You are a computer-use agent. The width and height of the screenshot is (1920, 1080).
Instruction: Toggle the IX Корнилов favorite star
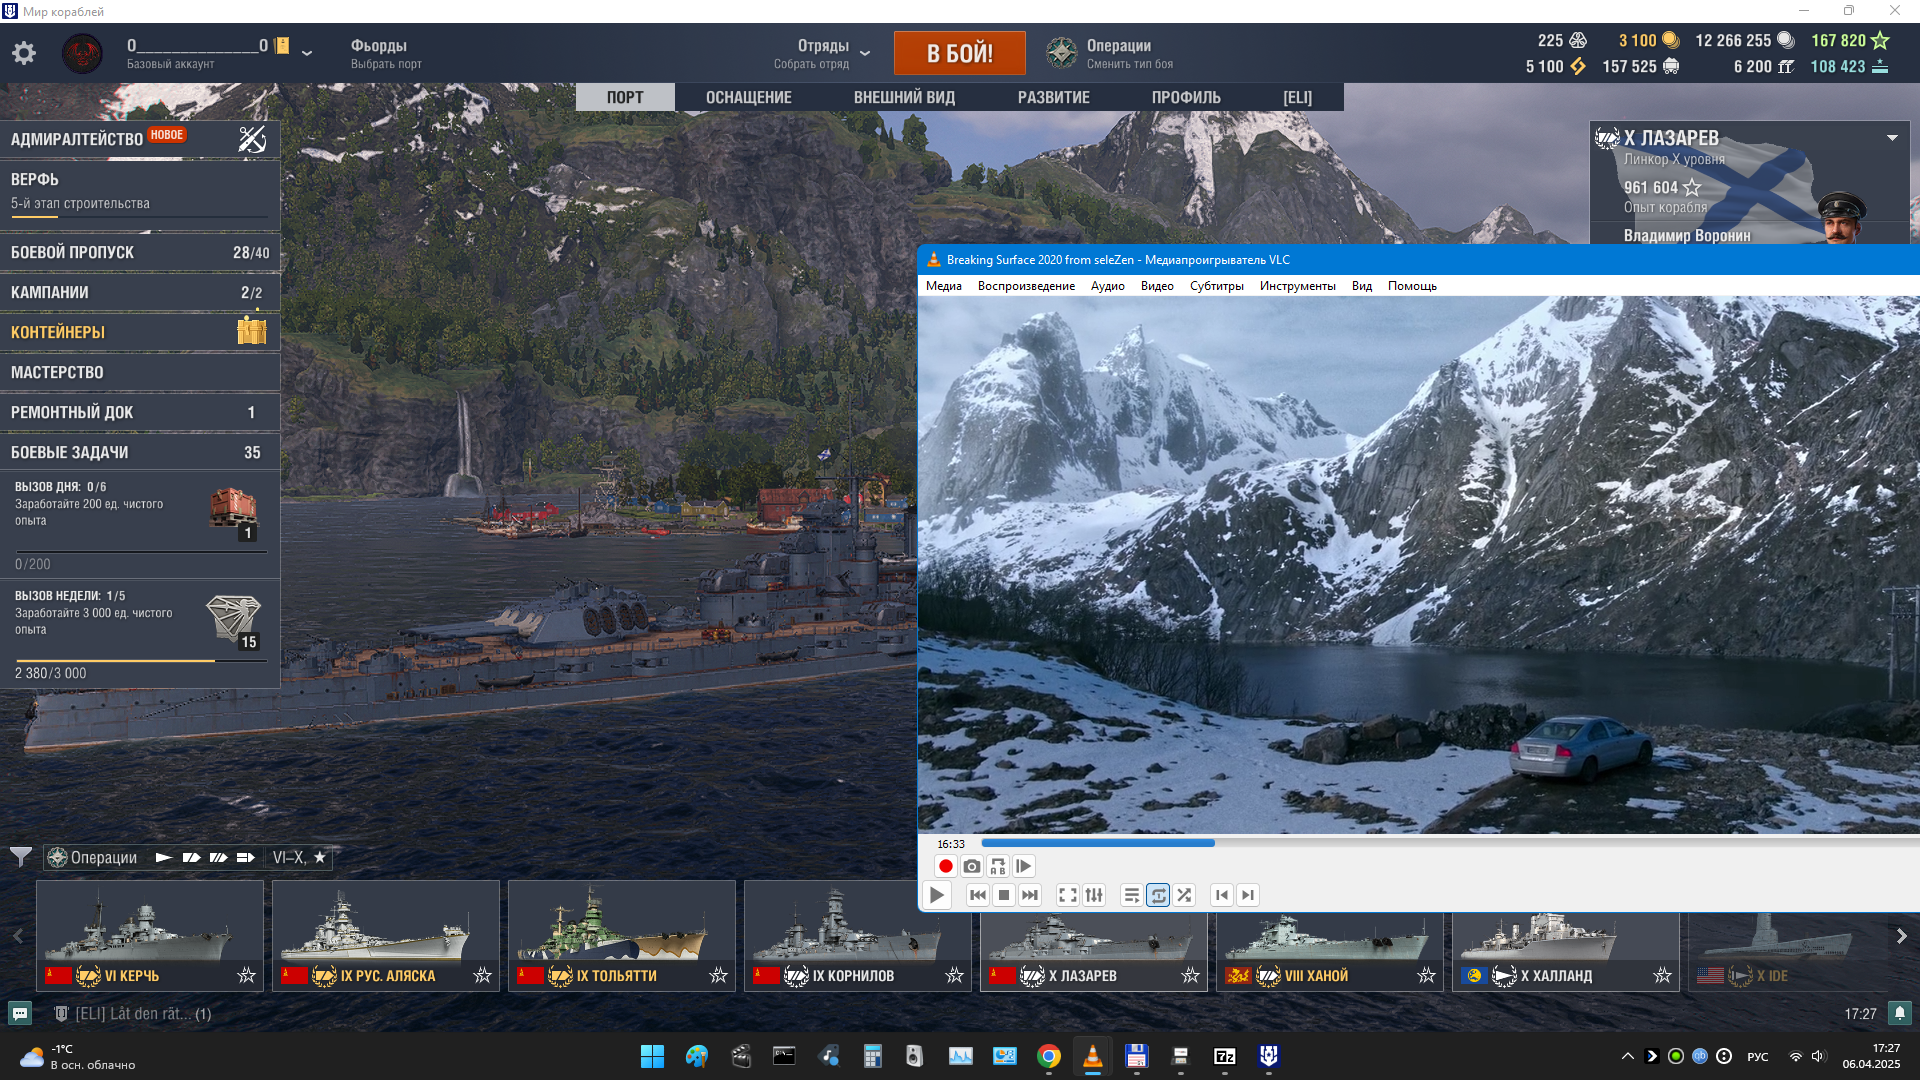[955, 975]
